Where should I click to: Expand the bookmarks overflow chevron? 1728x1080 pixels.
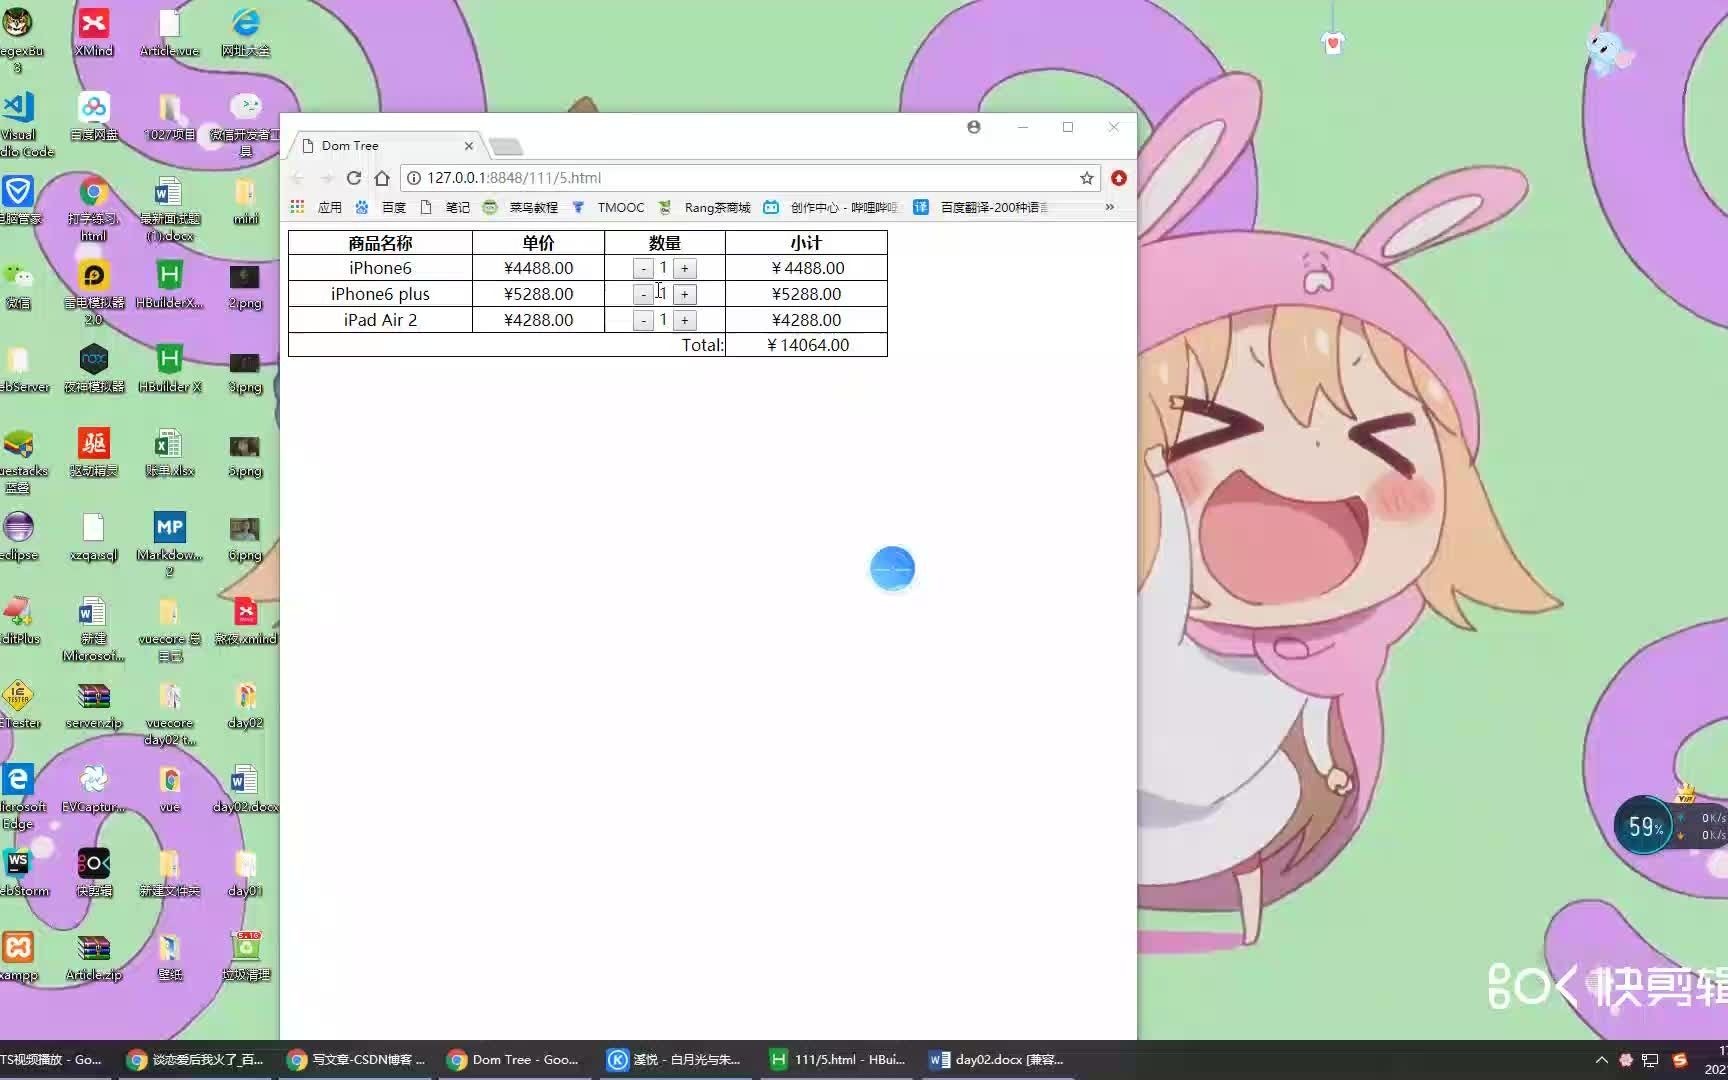tap(1109, 207)
